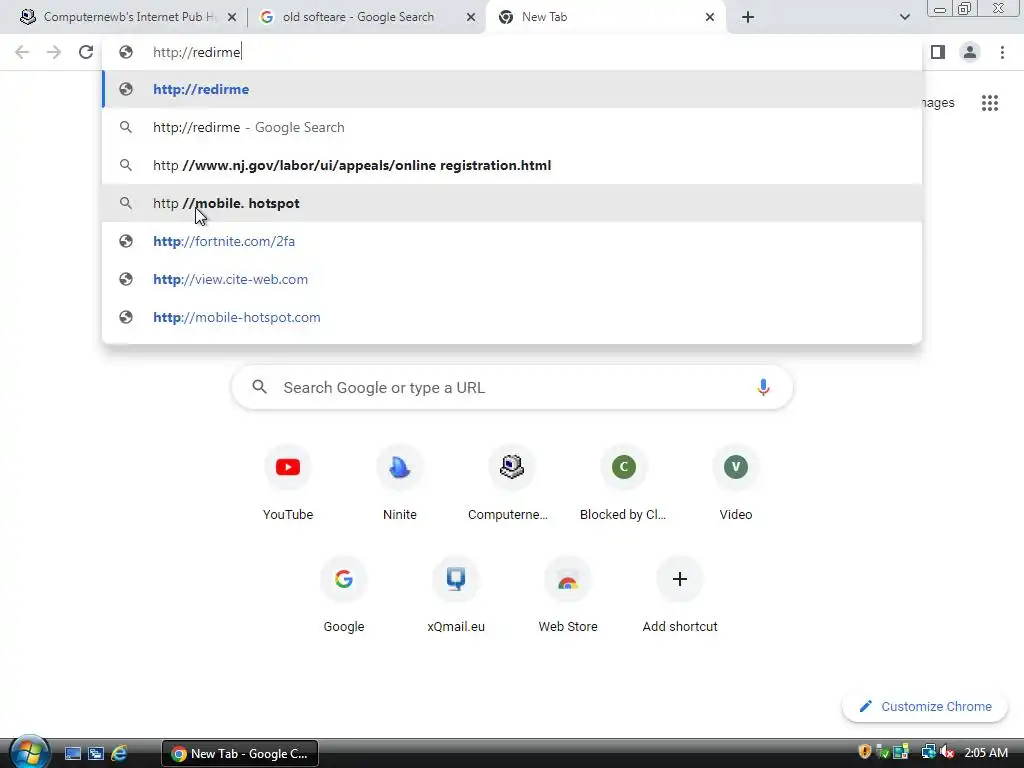Click the Add shortcut plus tile

coord(680,596)
